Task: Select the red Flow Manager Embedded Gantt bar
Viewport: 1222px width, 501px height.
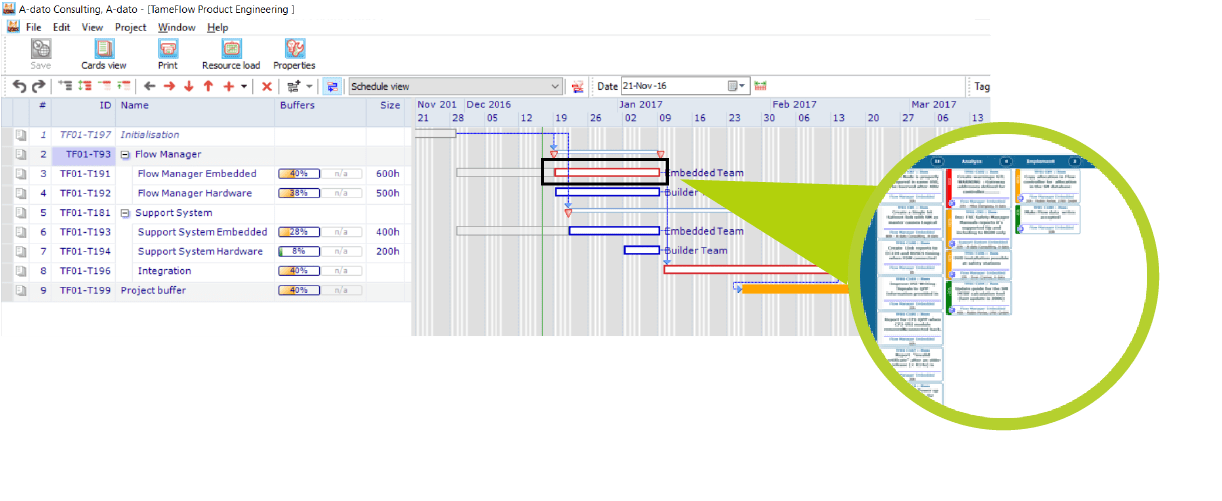Action: pyautogui.click(x=607, y=173)
